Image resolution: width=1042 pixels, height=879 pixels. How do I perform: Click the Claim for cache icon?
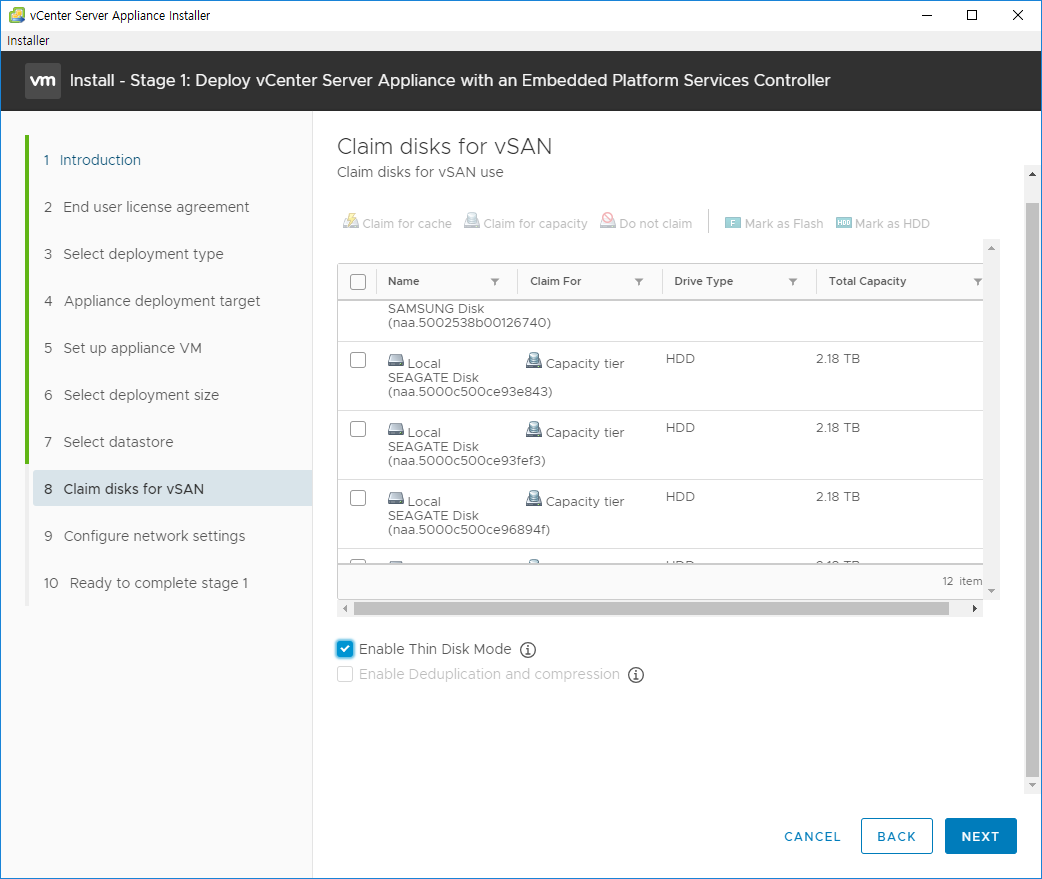tap(350, 221)
